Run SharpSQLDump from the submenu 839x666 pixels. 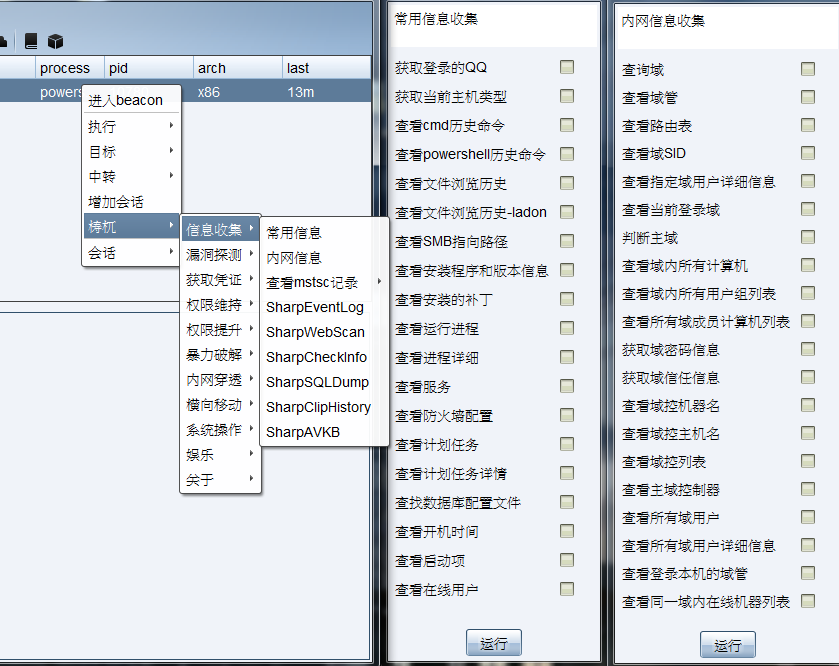(x=324, y=382)
